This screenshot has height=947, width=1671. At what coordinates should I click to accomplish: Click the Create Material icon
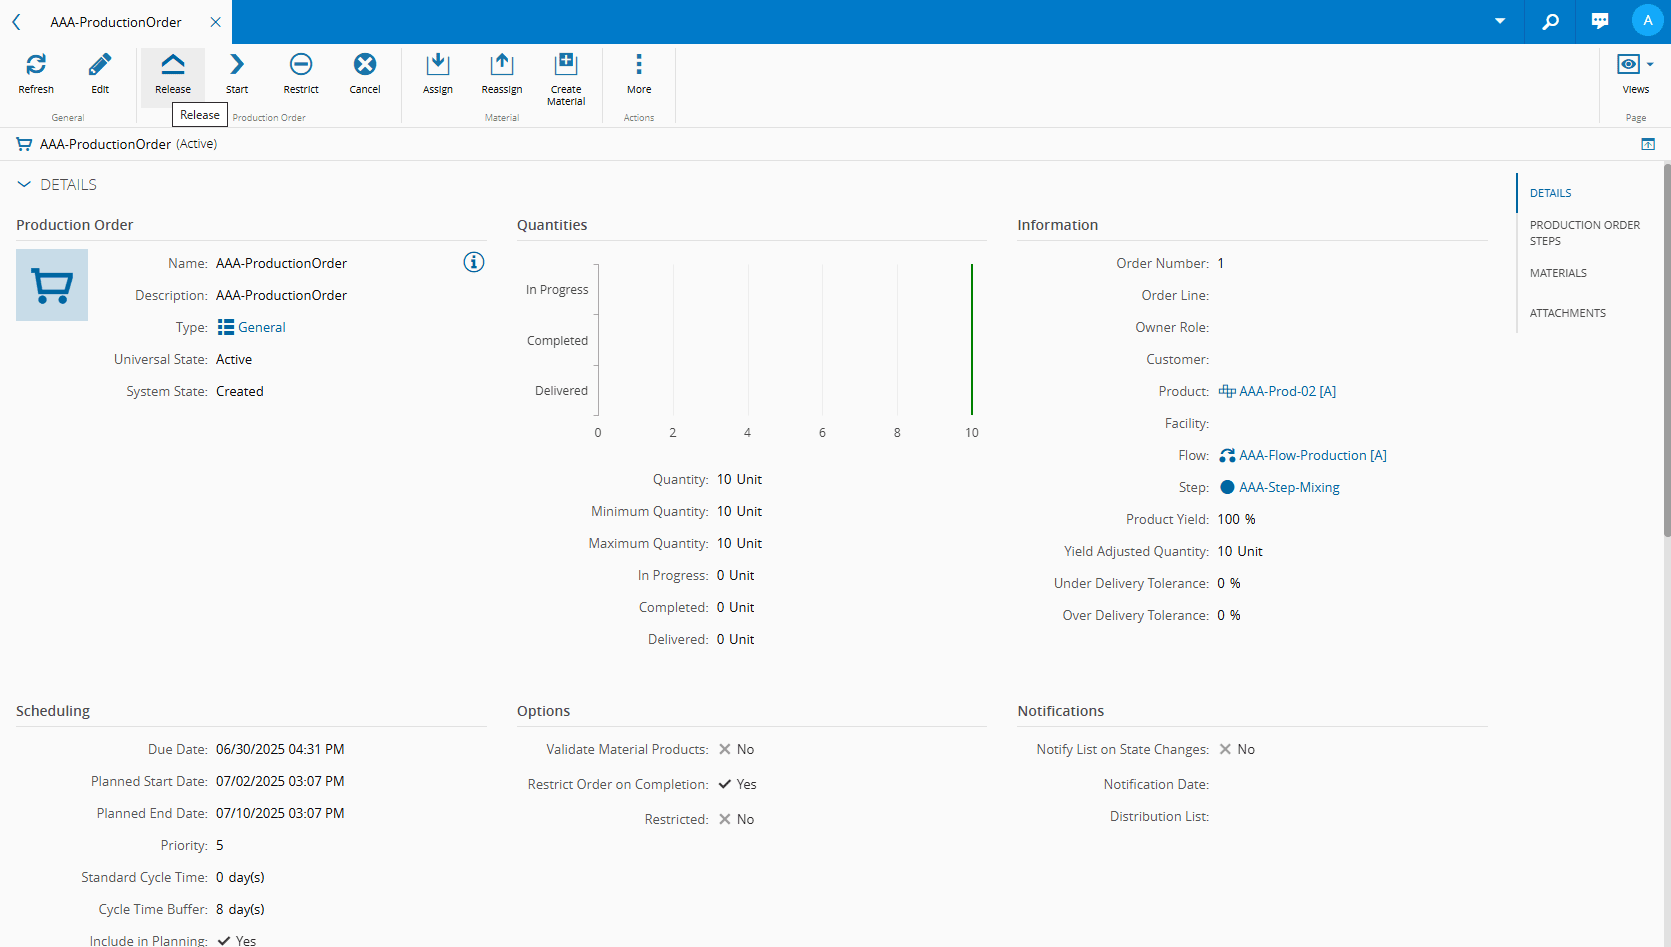566,66
